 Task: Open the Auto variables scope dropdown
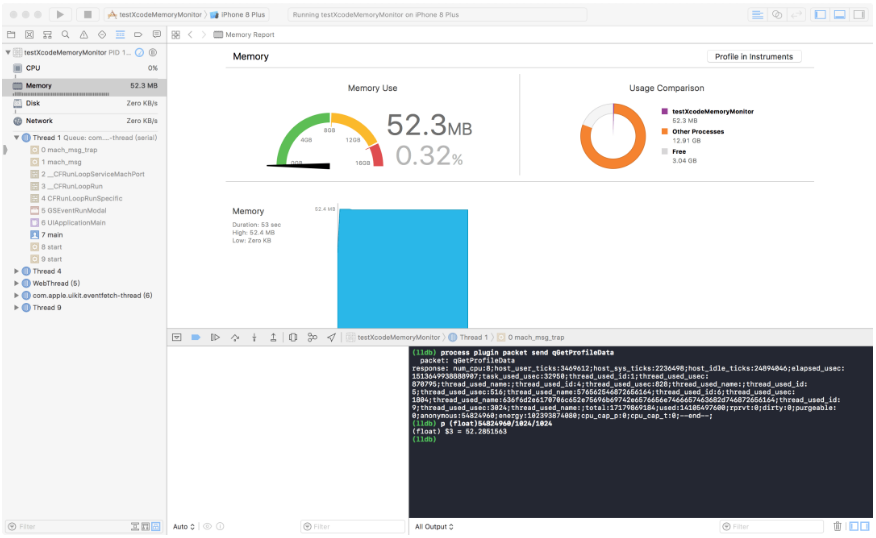pyautogui.click(x=184, y=526)
